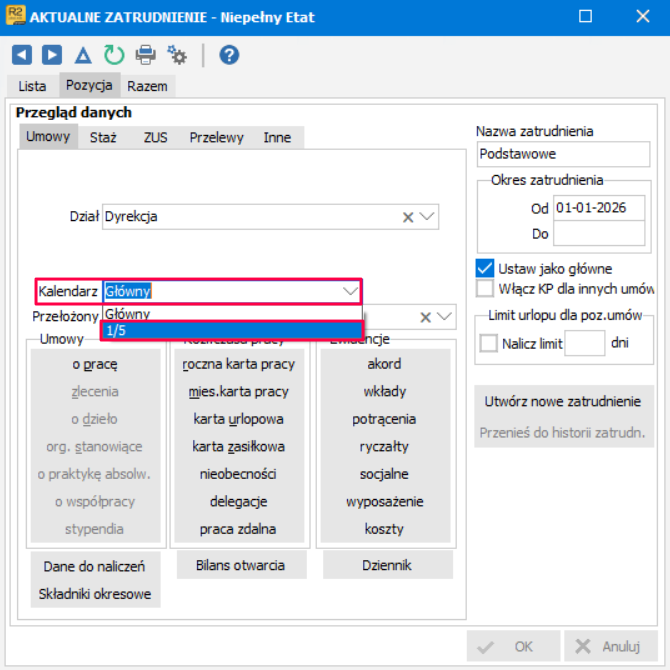The width and height of the screenshot is (670, 670).
Task: Close the Aktualne Zatrudnienie window
Action: [x=643, y=16]
